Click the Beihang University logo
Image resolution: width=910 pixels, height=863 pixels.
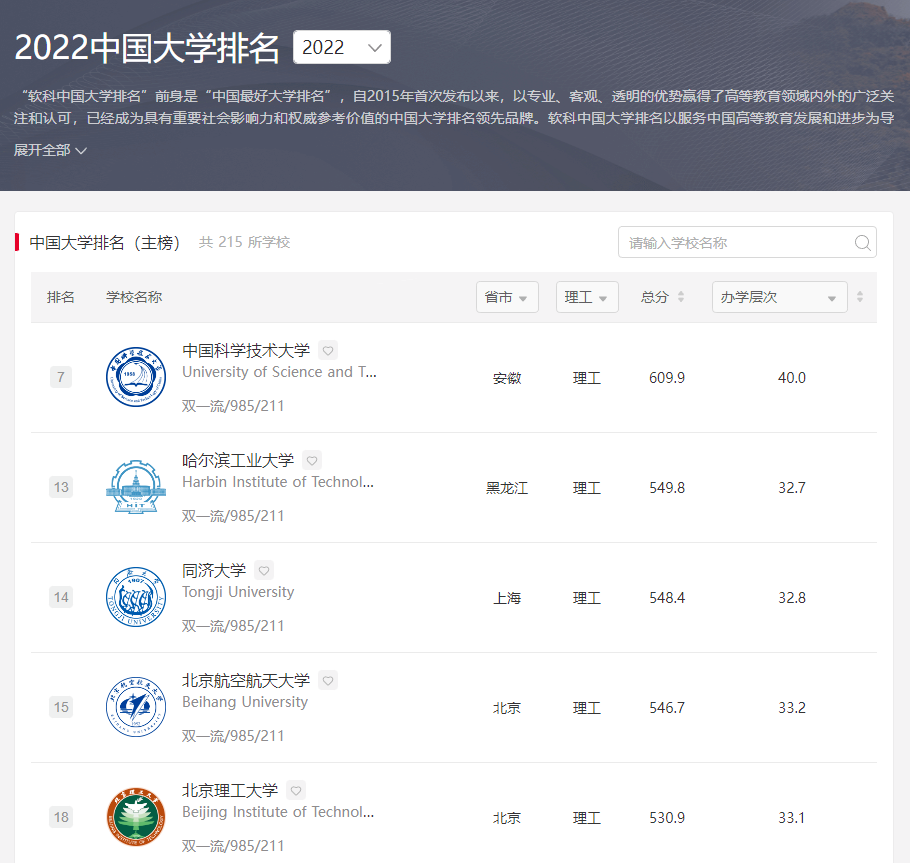click(136, 707)
